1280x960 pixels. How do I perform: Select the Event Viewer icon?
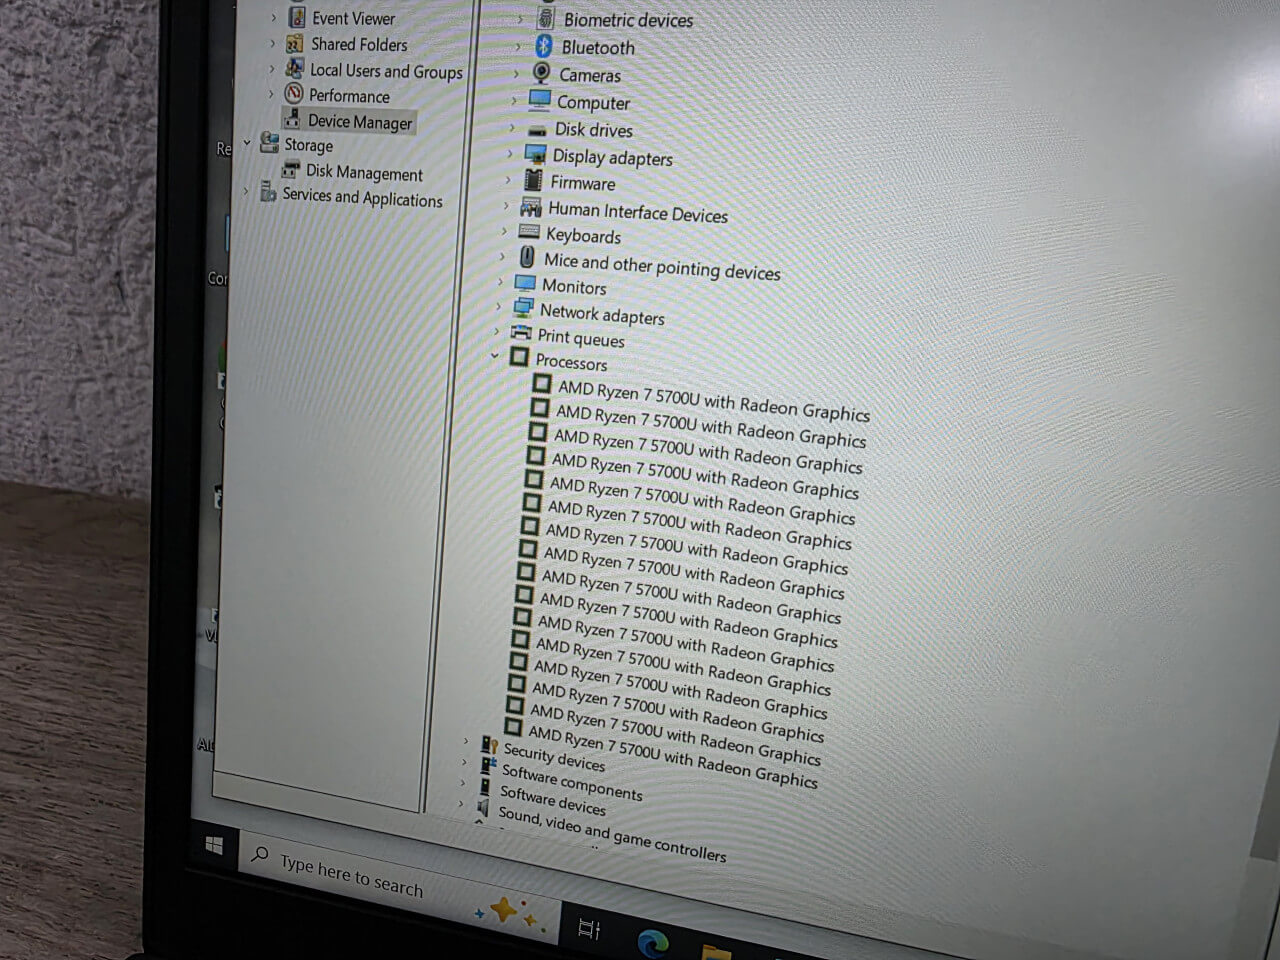[x=297, y=17]
